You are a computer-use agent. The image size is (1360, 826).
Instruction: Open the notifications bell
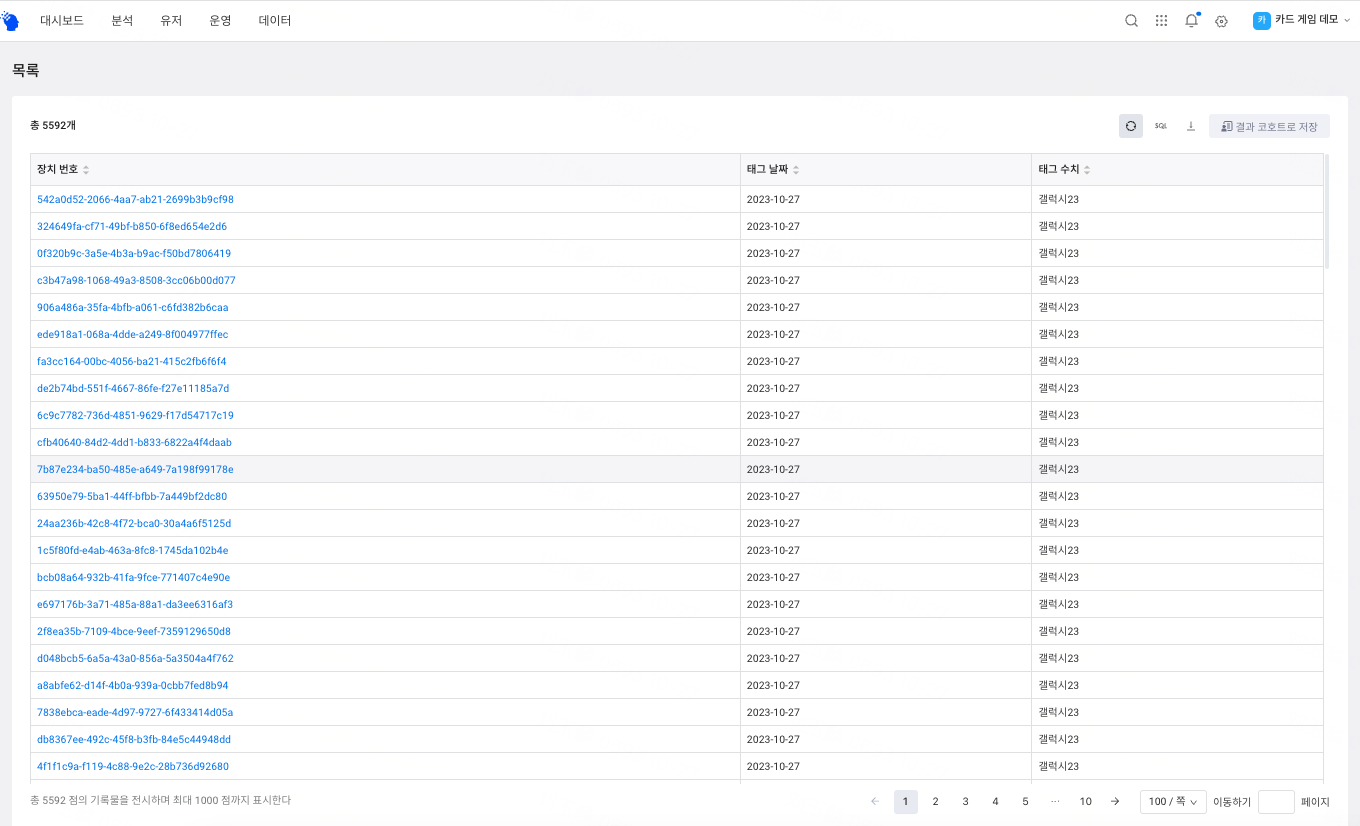pyautogui.click(x=1191, y=20)
